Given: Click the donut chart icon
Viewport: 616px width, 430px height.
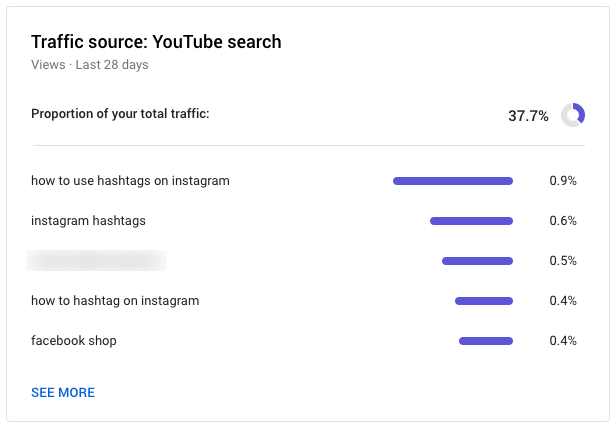Looking at the screenshot, I should (573, 115).
